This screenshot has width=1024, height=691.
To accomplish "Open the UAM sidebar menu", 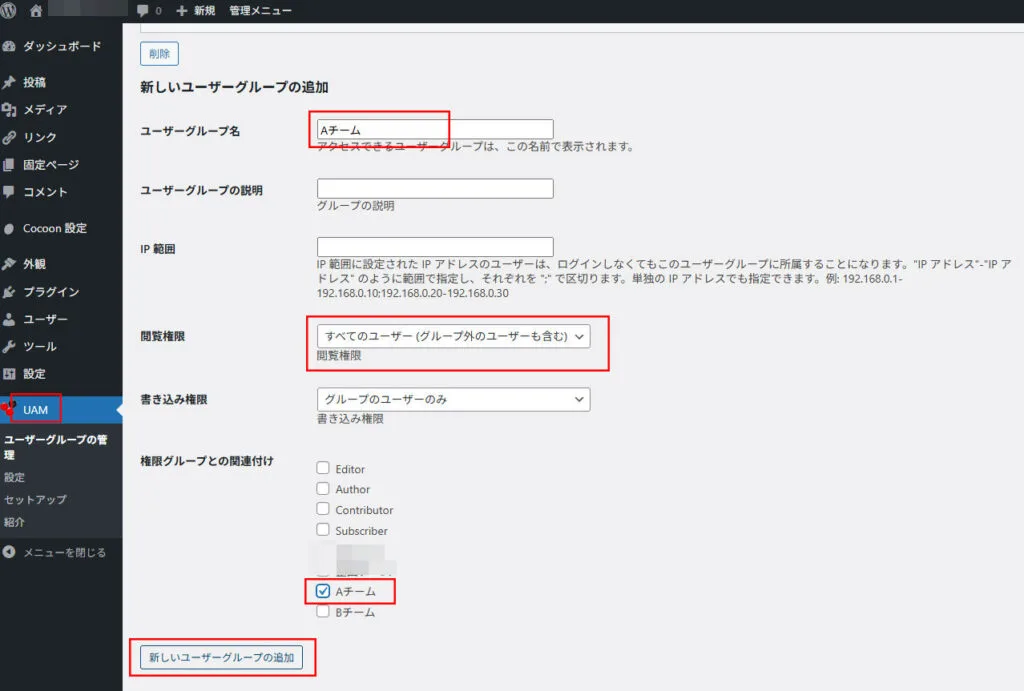I will tap(36, 410).
